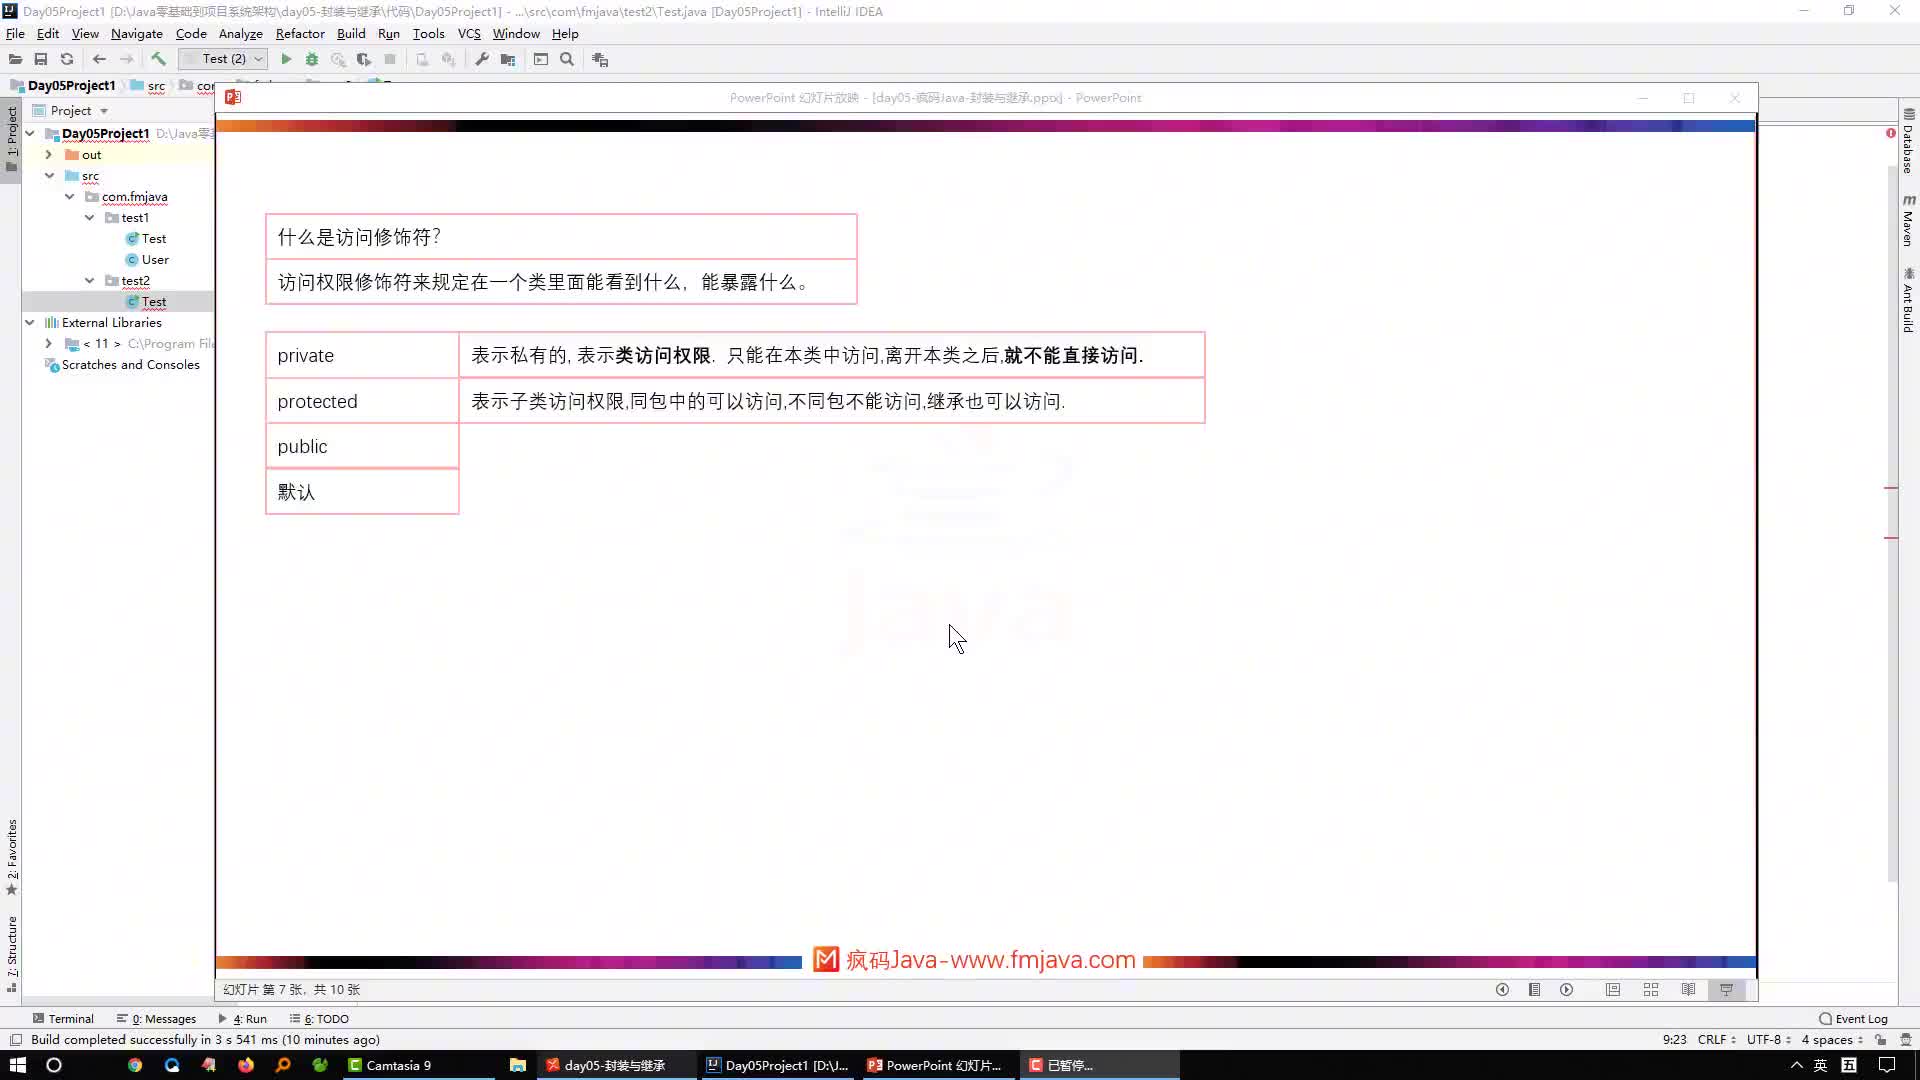Expand the test2 package folder
The height and width of the screenshot is (1080, 1920).
(x=90, y=280)
